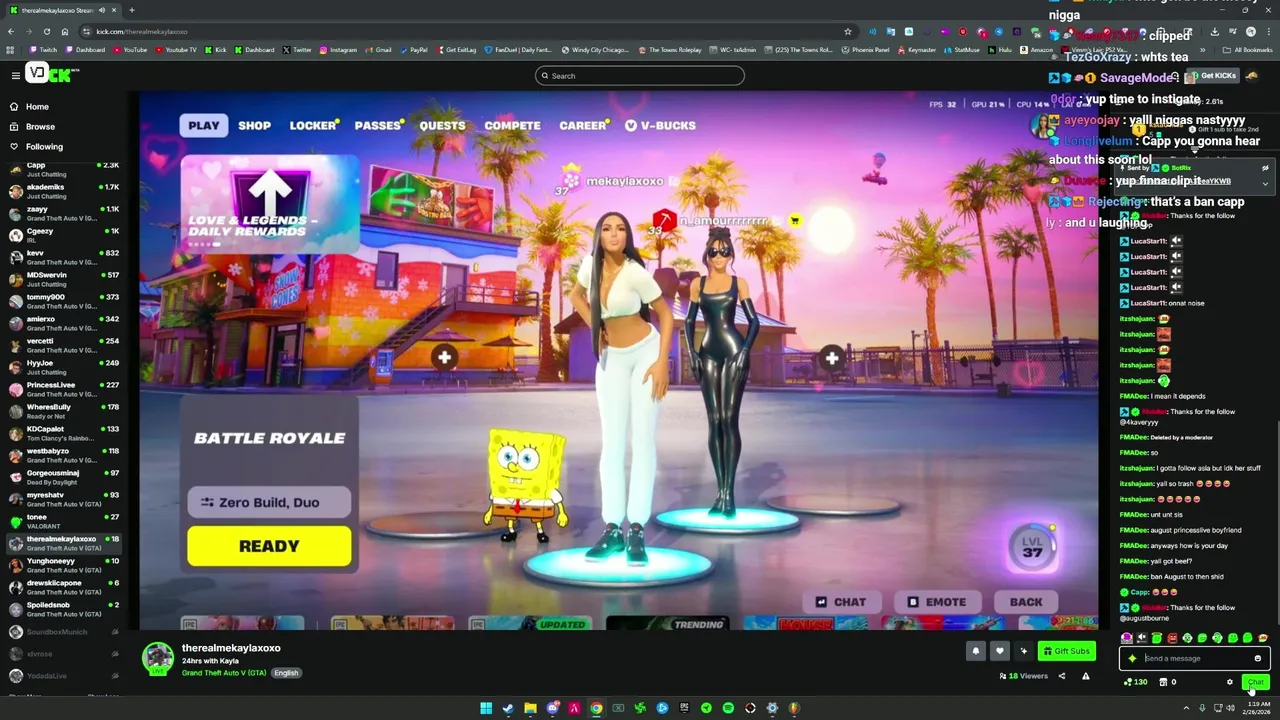Open Zero Build, Duo mode selector
The height and width of the screenshot is (720, 1280).
pos(269,502)
